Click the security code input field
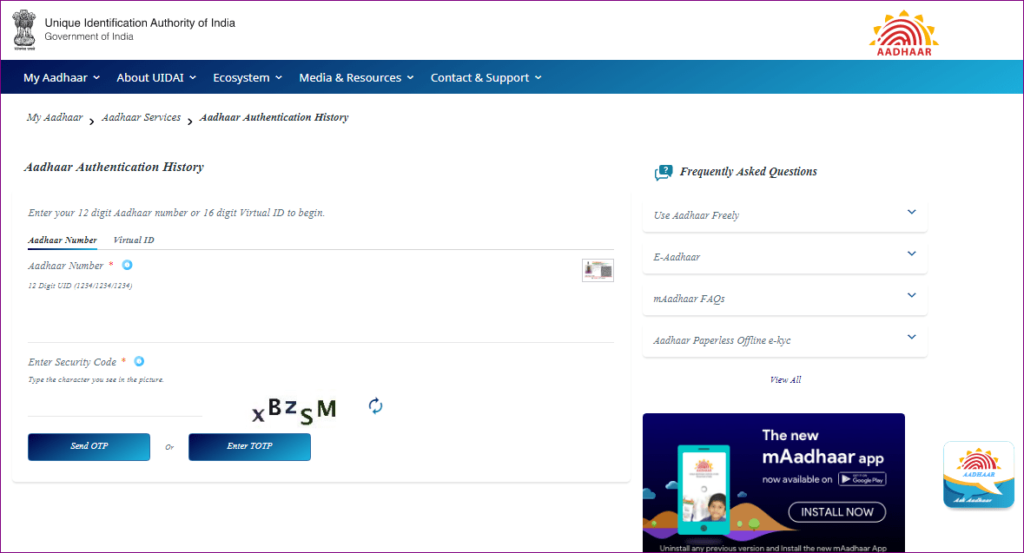1024x553 pixels. (x=114, y=405)
